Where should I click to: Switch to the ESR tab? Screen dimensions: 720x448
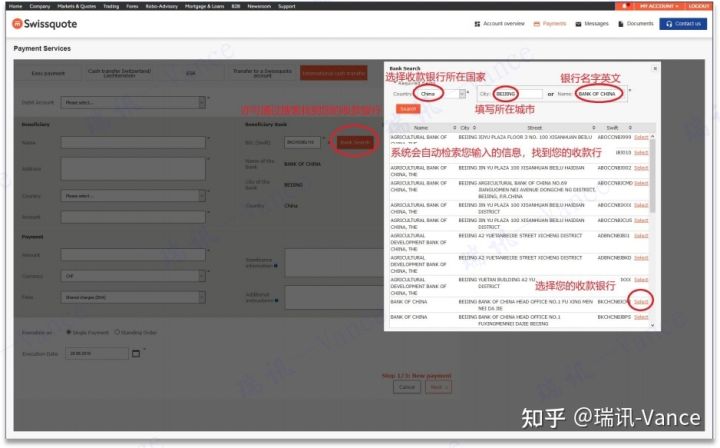pos(191,73)
